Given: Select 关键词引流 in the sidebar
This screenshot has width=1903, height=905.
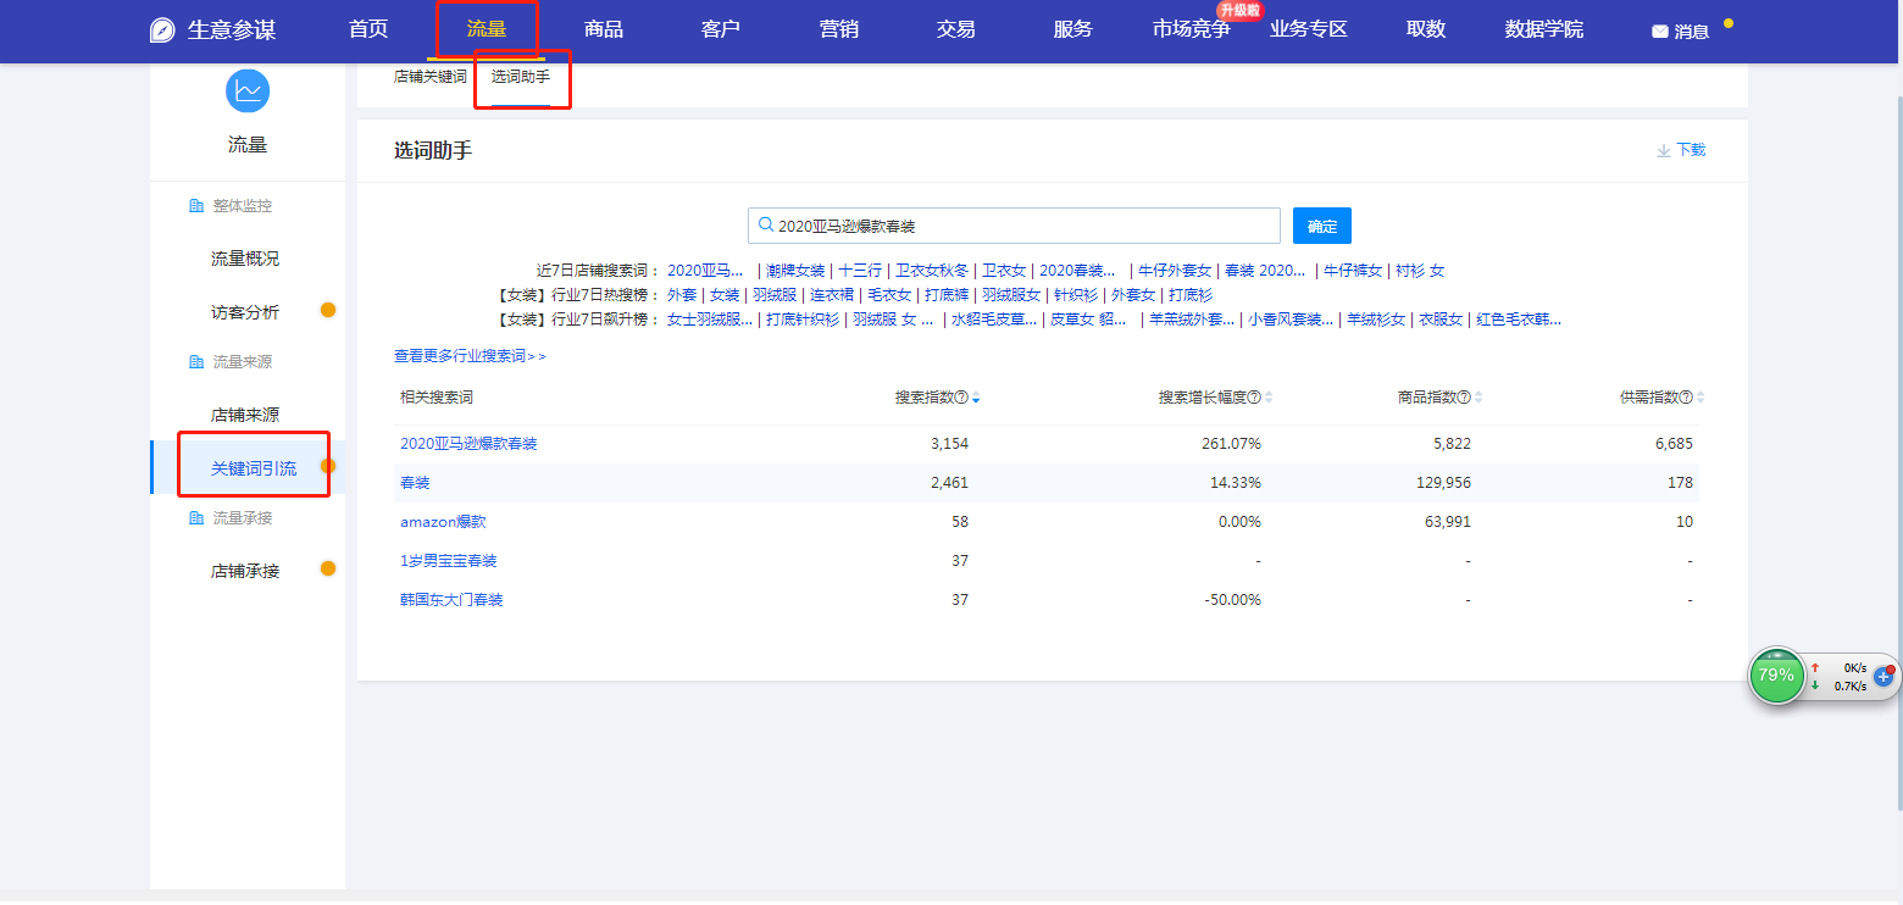Looking at the screenshot, I should pyautogui.click(x=253, y=468).
